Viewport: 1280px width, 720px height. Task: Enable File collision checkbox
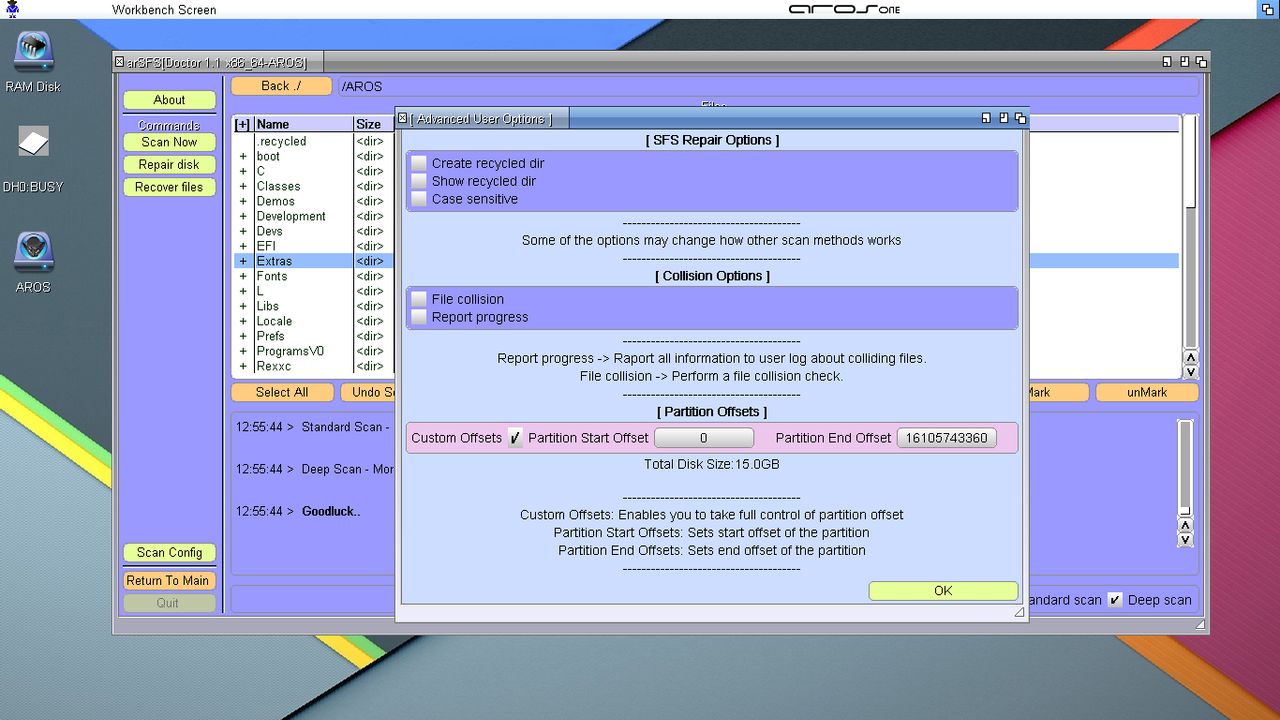pyautogui.click(x=419, y=299)
